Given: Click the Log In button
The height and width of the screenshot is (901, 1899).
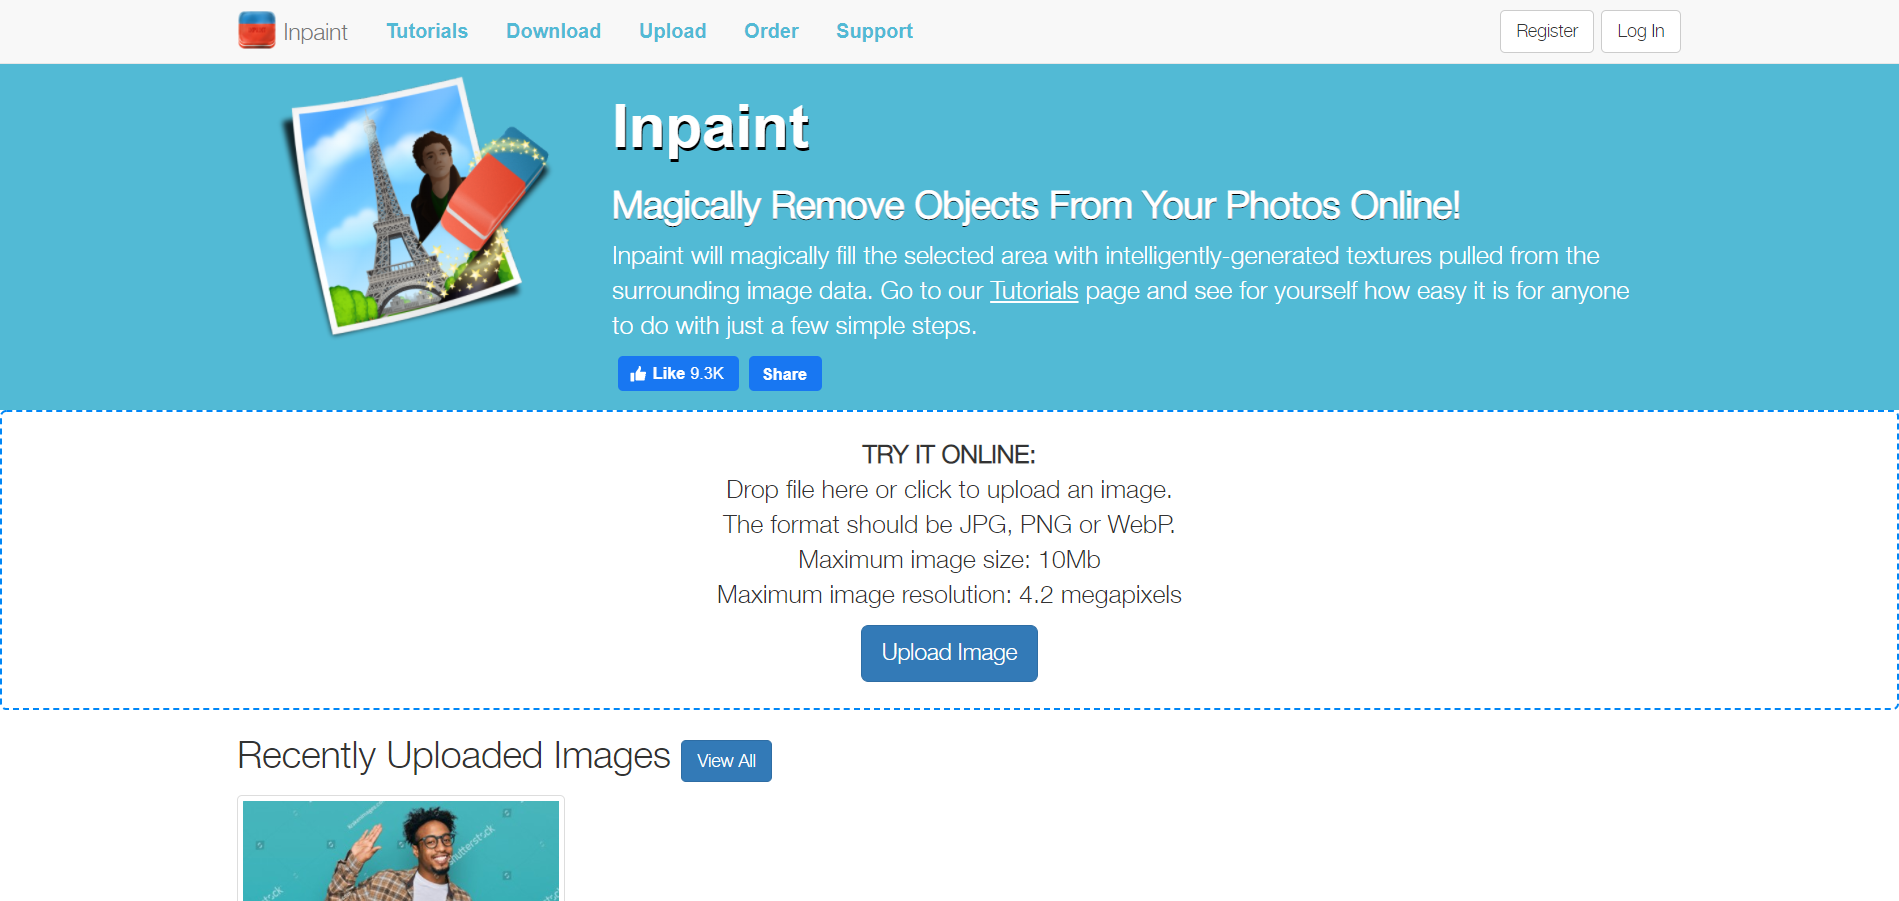Looking at the screenshot, I should pos(1640,31).
